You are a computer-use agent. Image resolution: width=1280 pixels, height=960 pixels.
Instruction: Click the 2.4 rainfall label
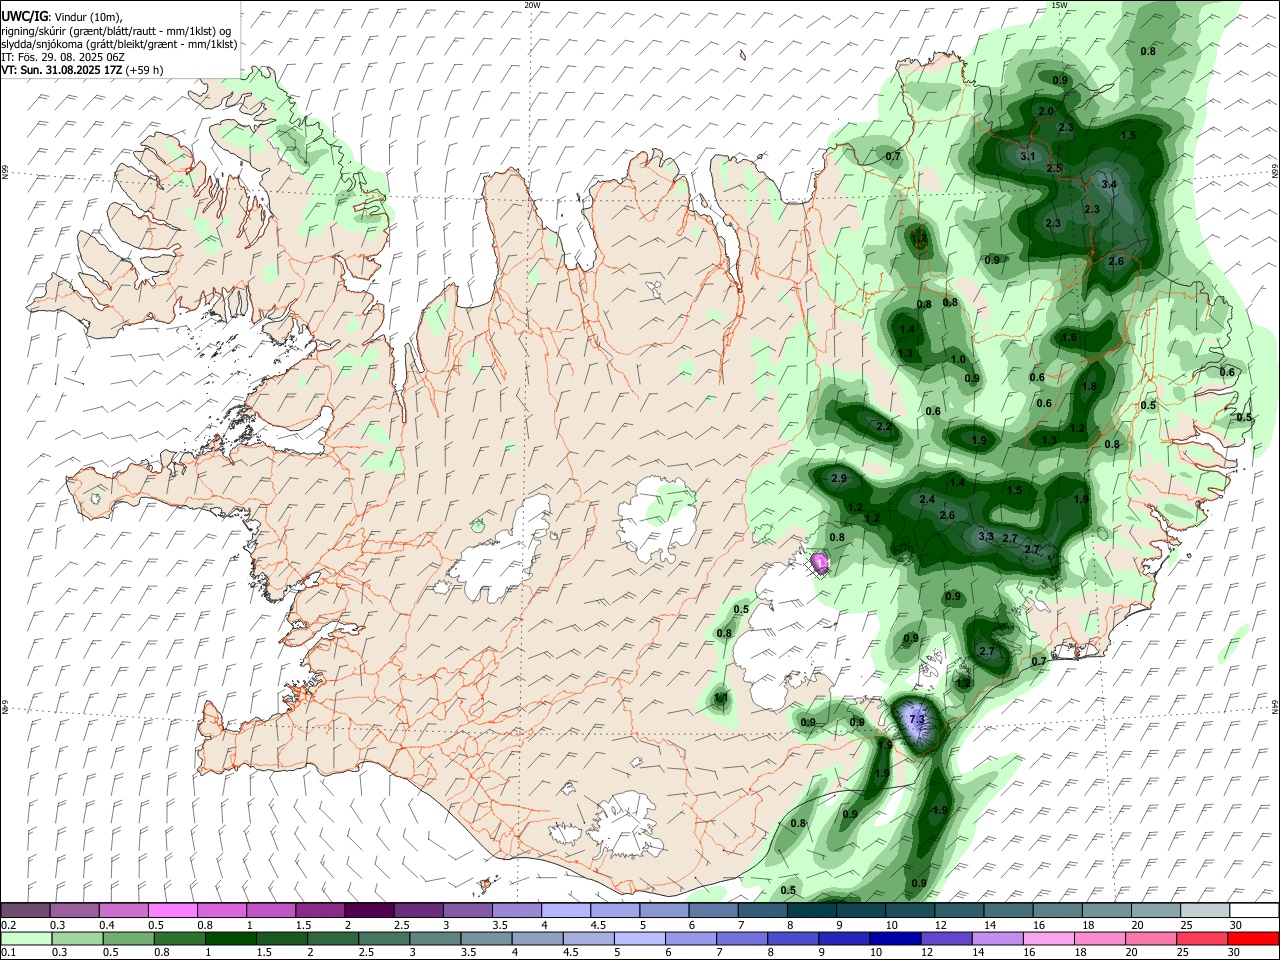click(x=927, y=500)
